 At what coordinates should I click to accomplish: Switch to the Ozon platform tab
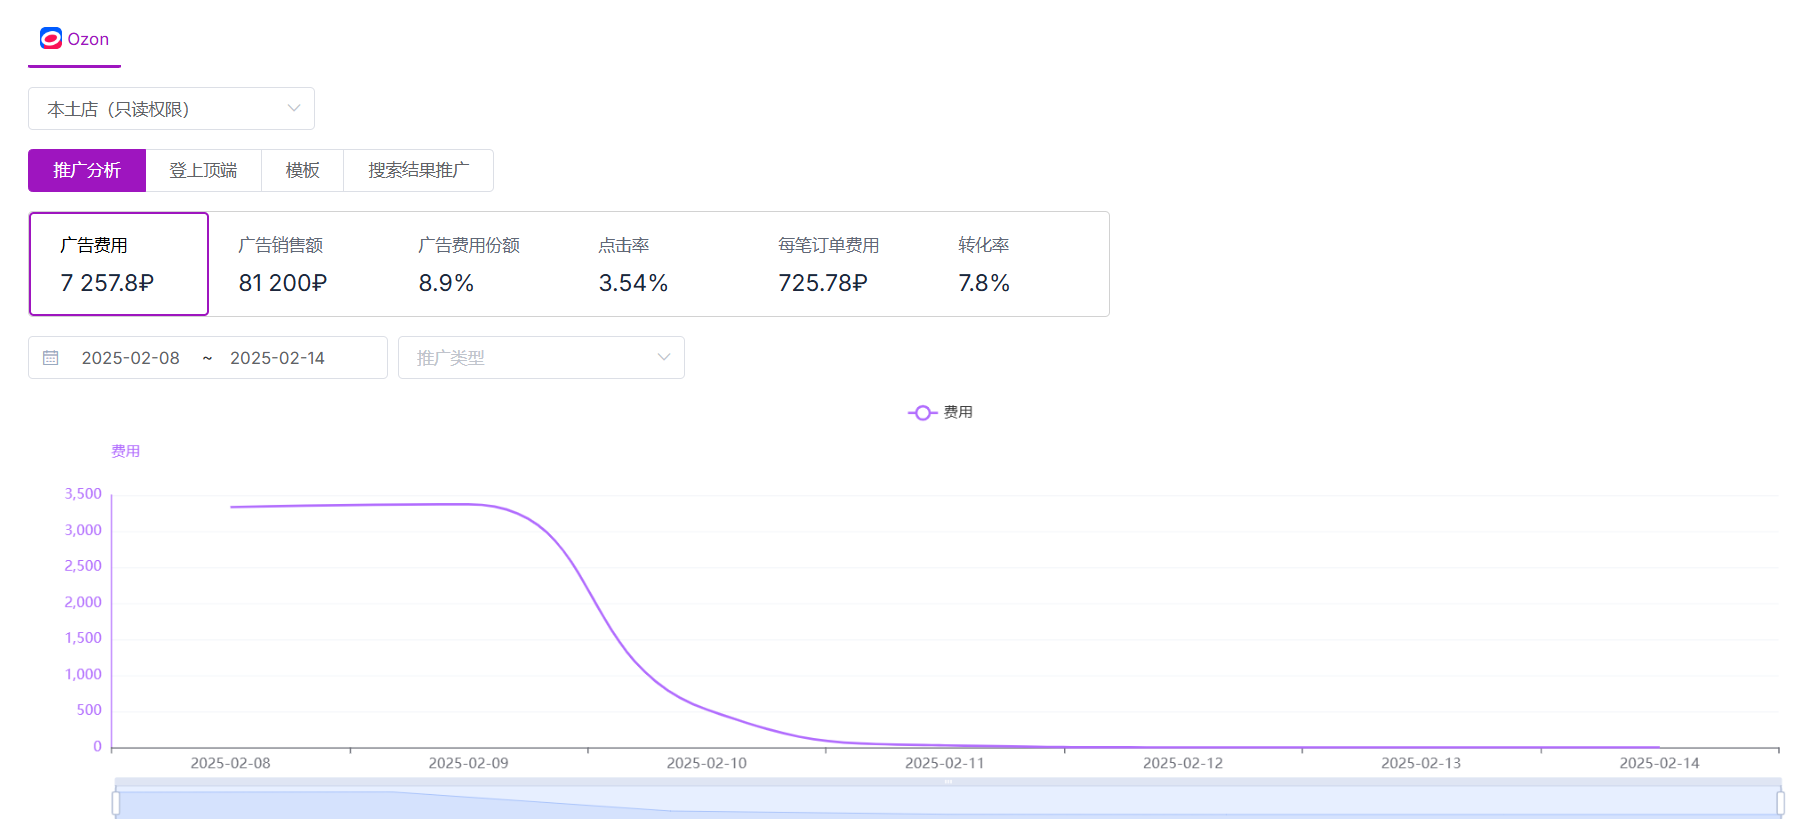74,39
